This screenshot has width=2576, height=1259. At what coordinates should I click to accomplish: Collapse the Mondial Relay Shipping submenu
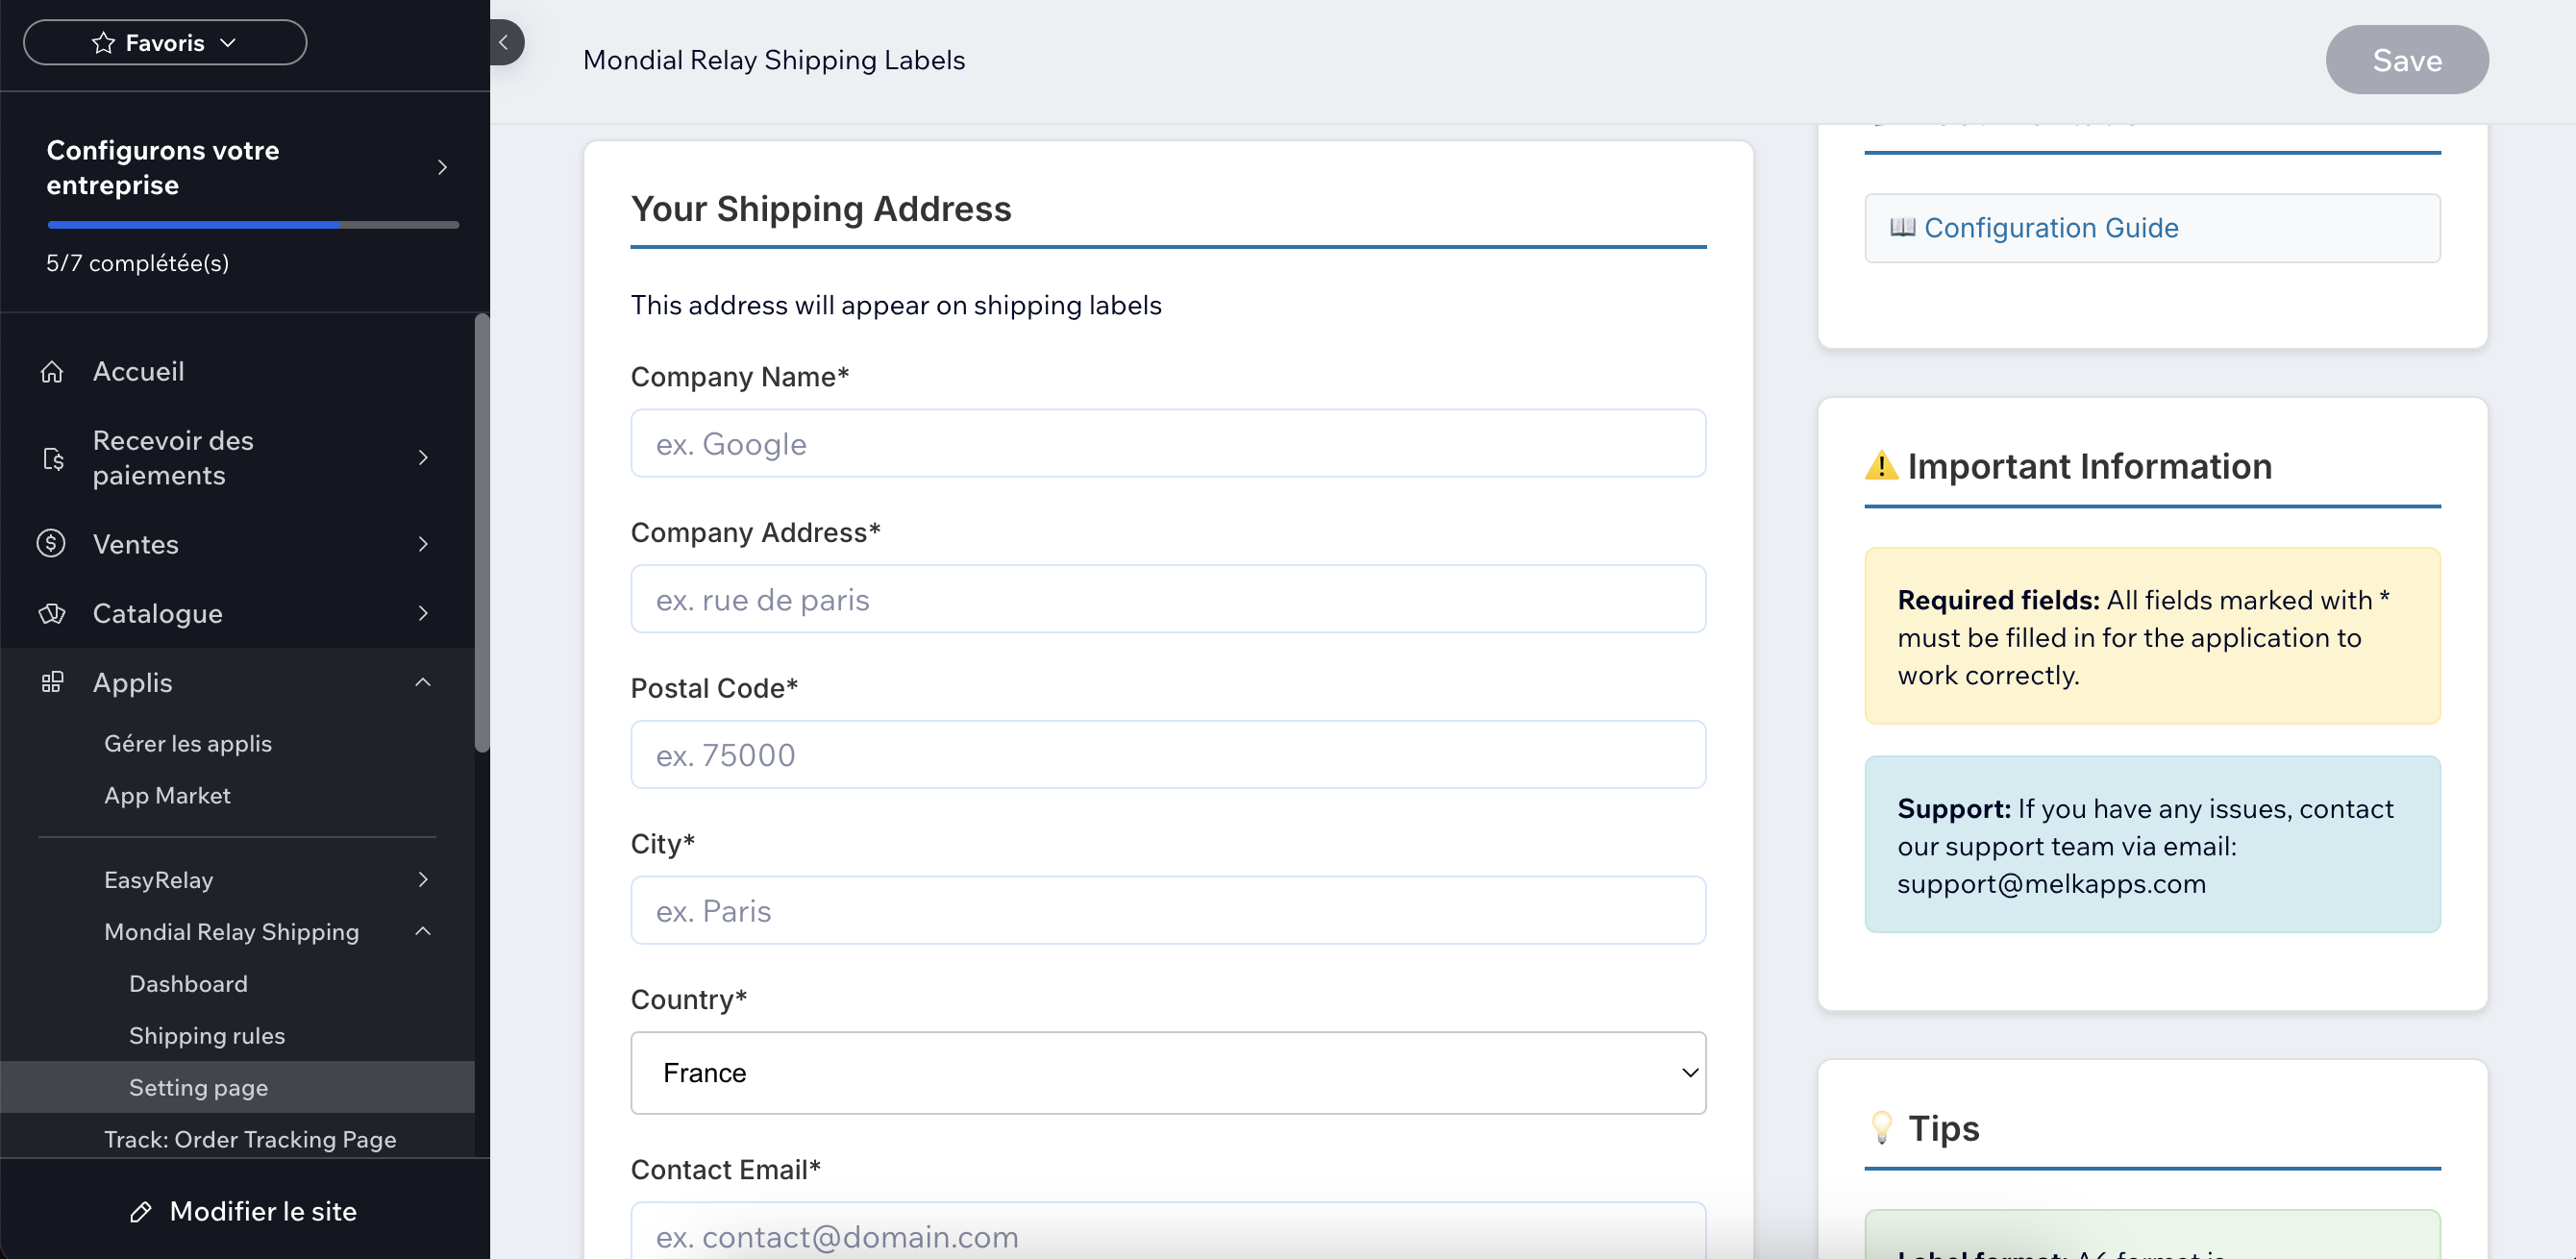[423, 932]
